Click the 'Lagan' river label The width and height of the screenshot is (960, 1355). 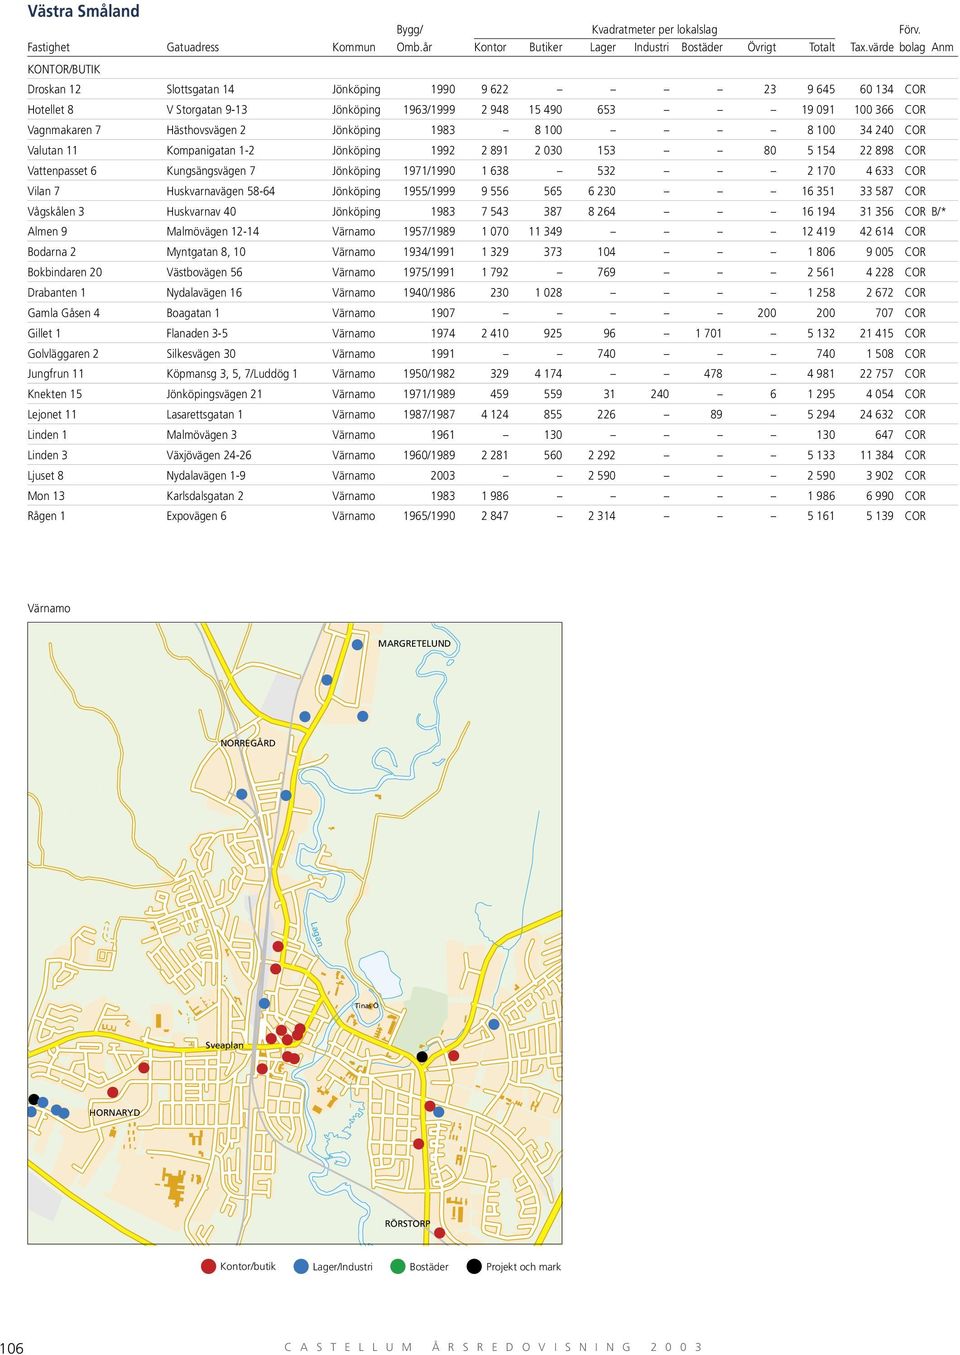(317, 935)
